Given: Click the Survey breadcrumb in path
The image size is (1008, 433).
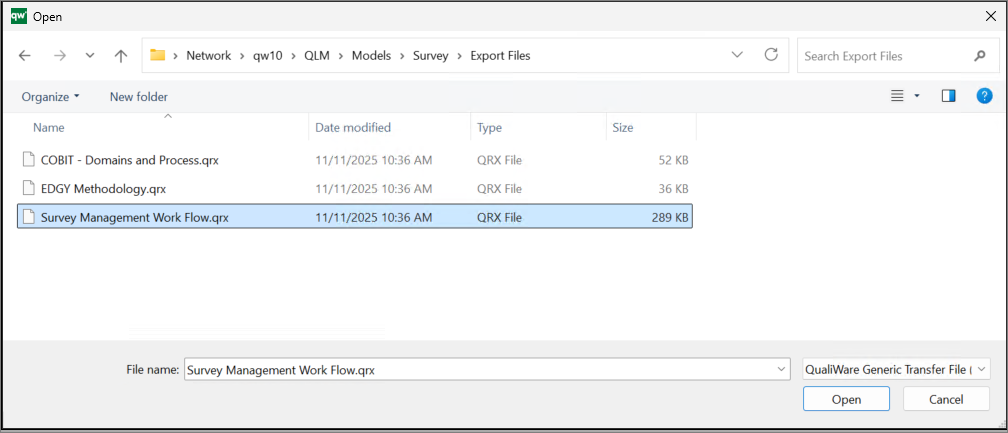Looking at the screenshot, I should (x=430, y=56).
